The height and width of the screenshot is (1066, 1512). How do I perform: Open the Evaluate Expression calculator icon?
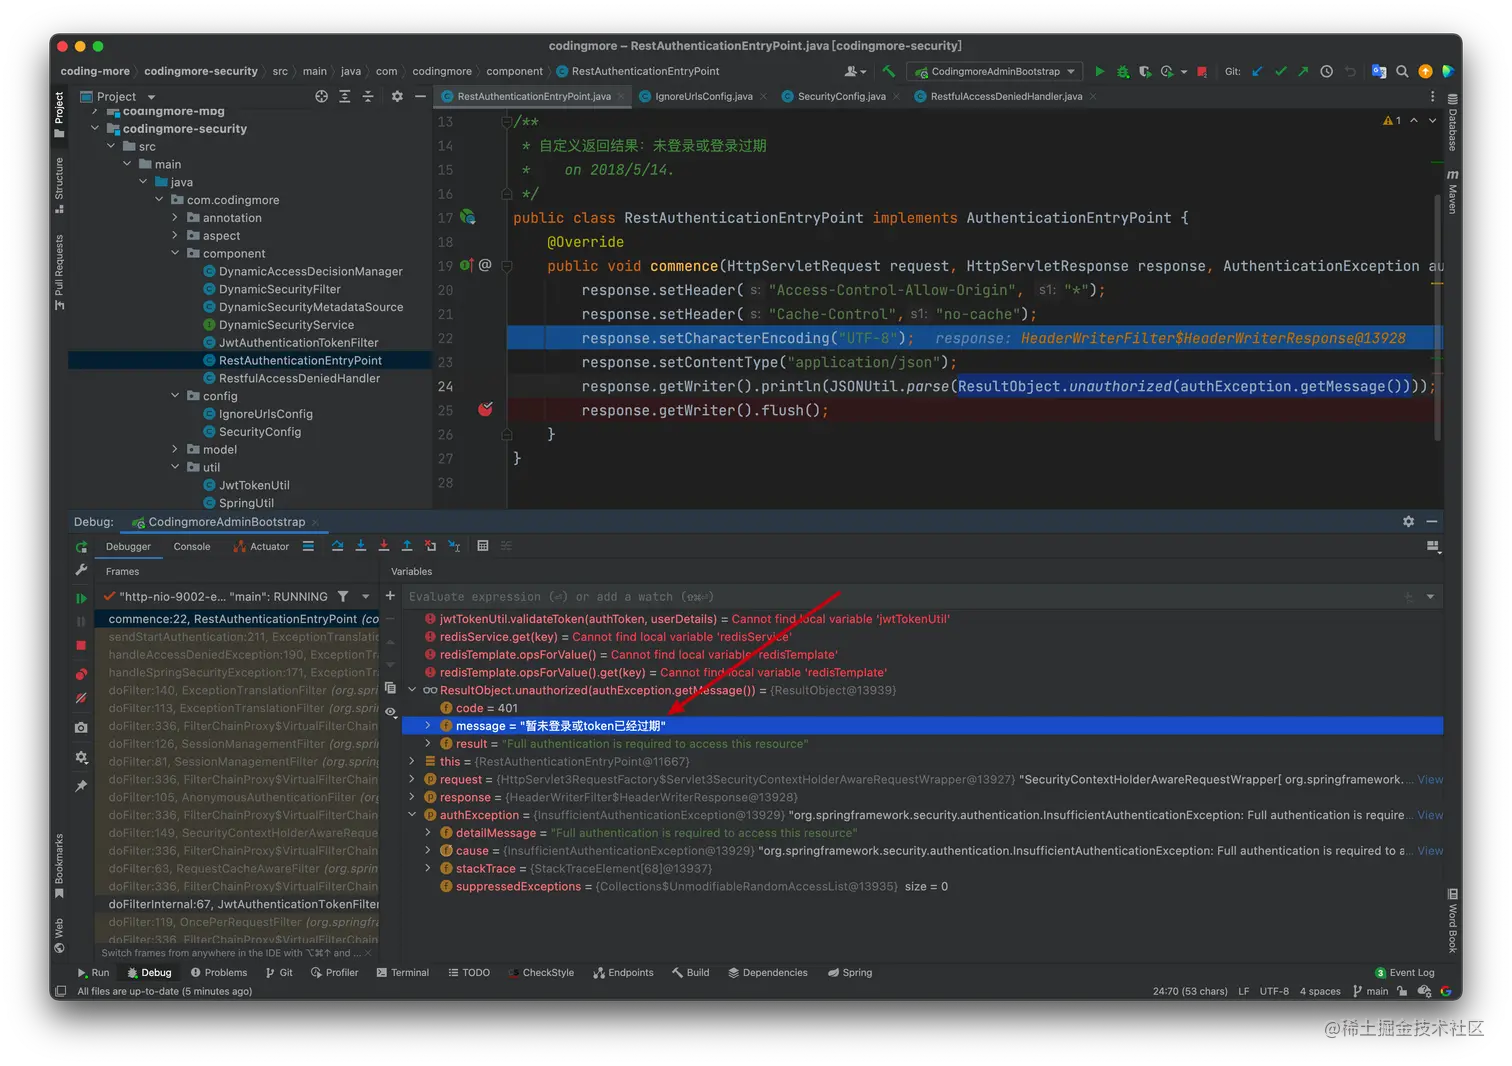483,546
